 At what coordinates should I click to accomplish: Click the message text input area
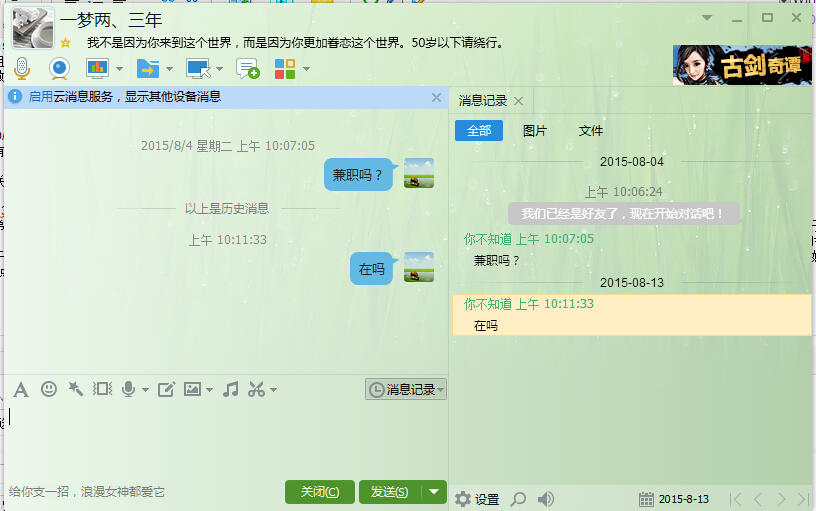click(x=226, y=440)
